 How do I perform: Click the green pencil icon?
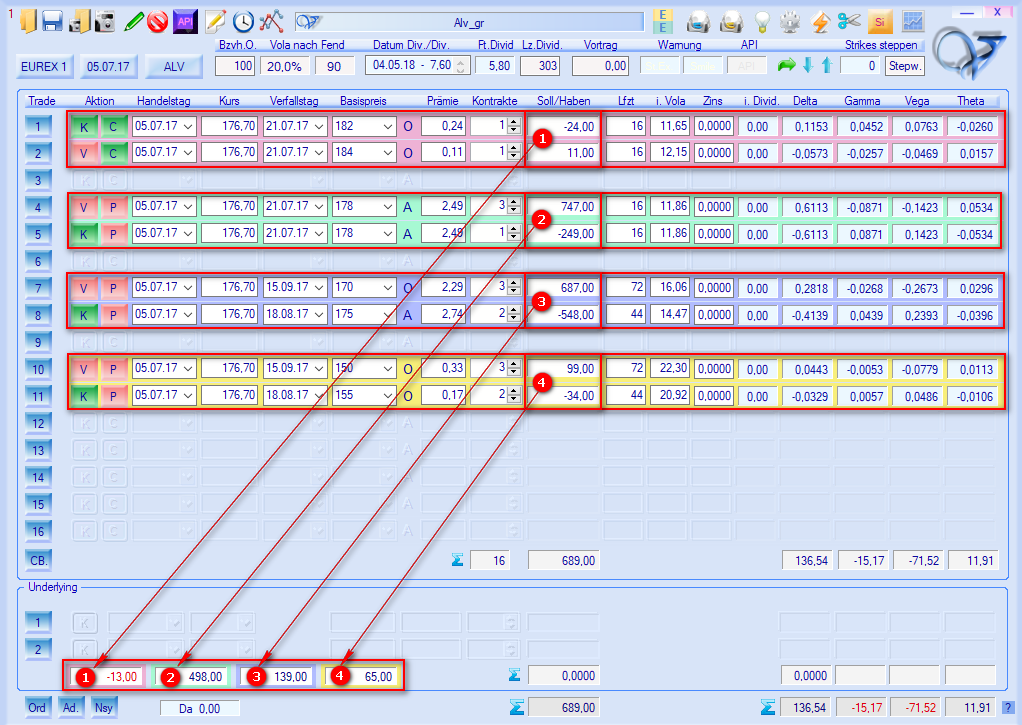pyautogui.click(x=133, y=20)
